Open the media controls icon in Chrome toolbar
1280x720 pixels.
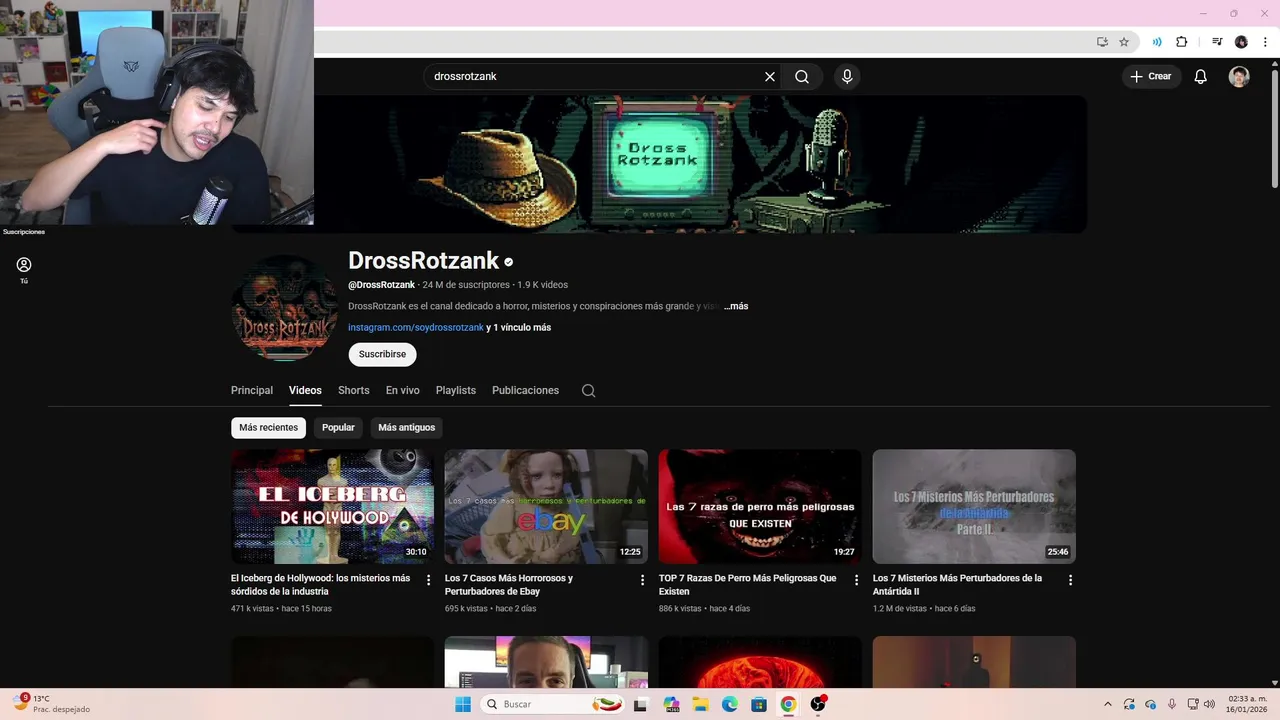point(1217,42)
